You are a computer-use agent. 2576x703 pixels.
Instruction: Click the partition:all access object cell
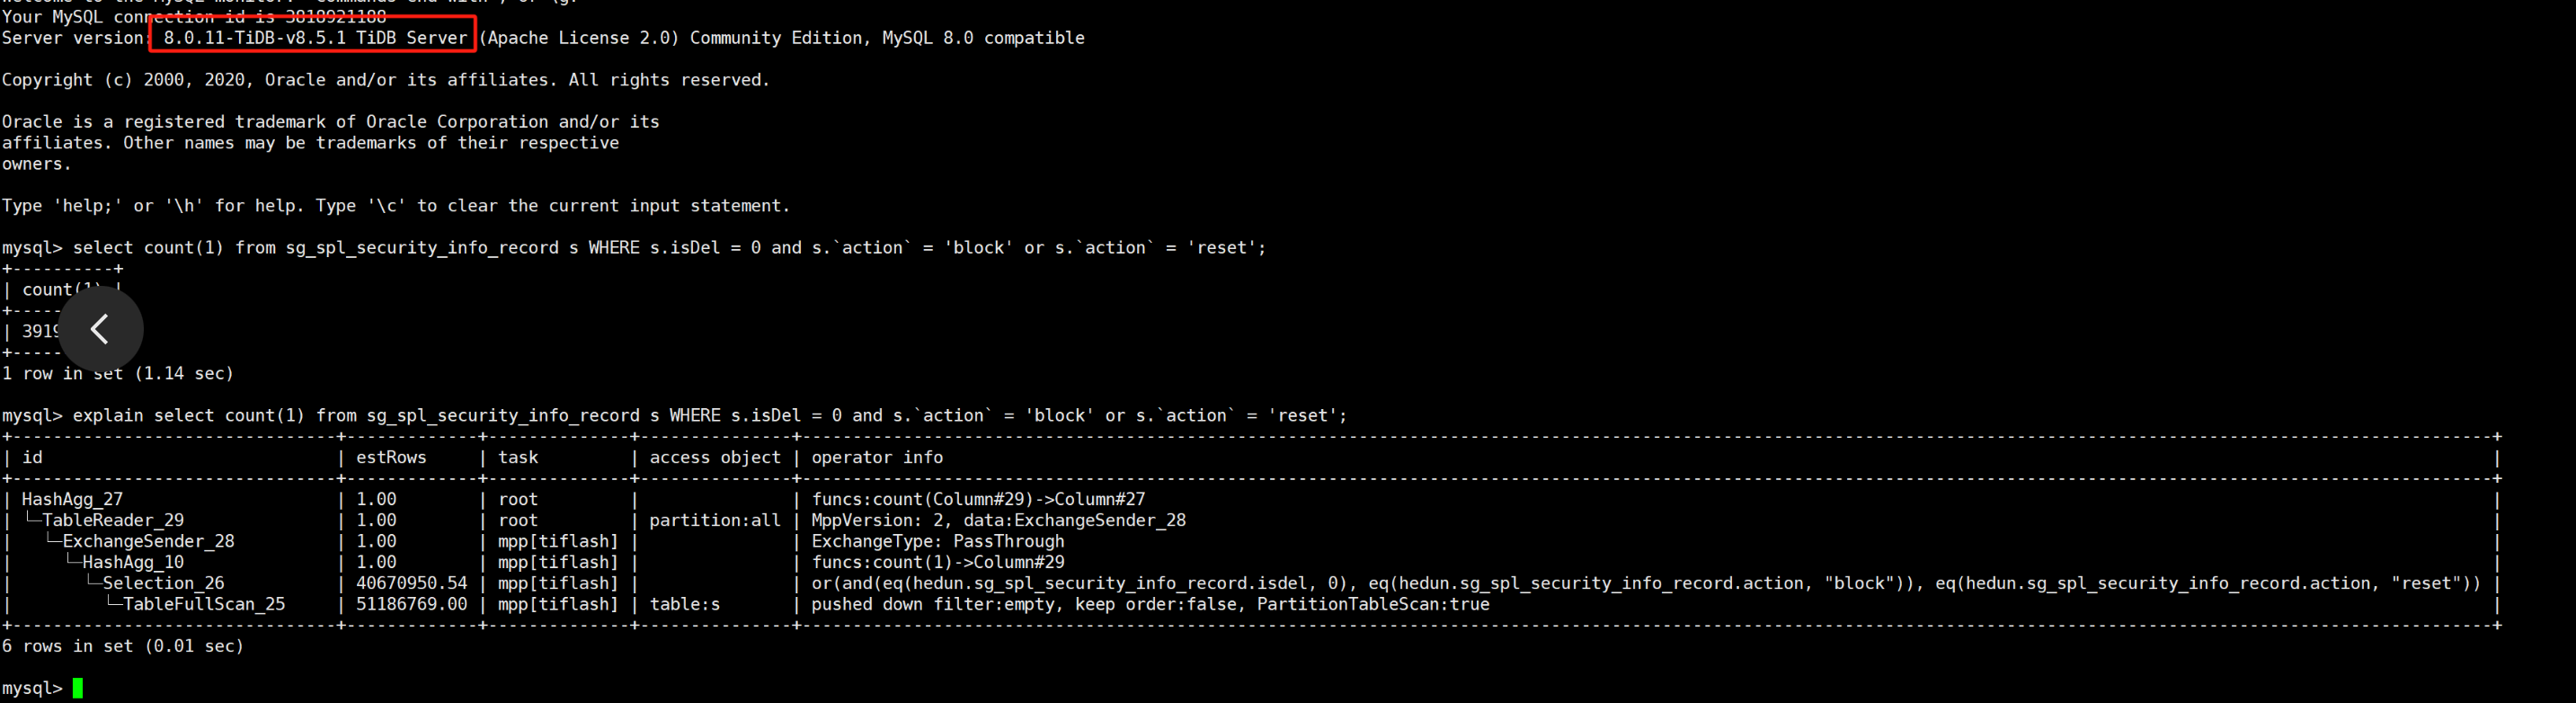tap(715, 520)
